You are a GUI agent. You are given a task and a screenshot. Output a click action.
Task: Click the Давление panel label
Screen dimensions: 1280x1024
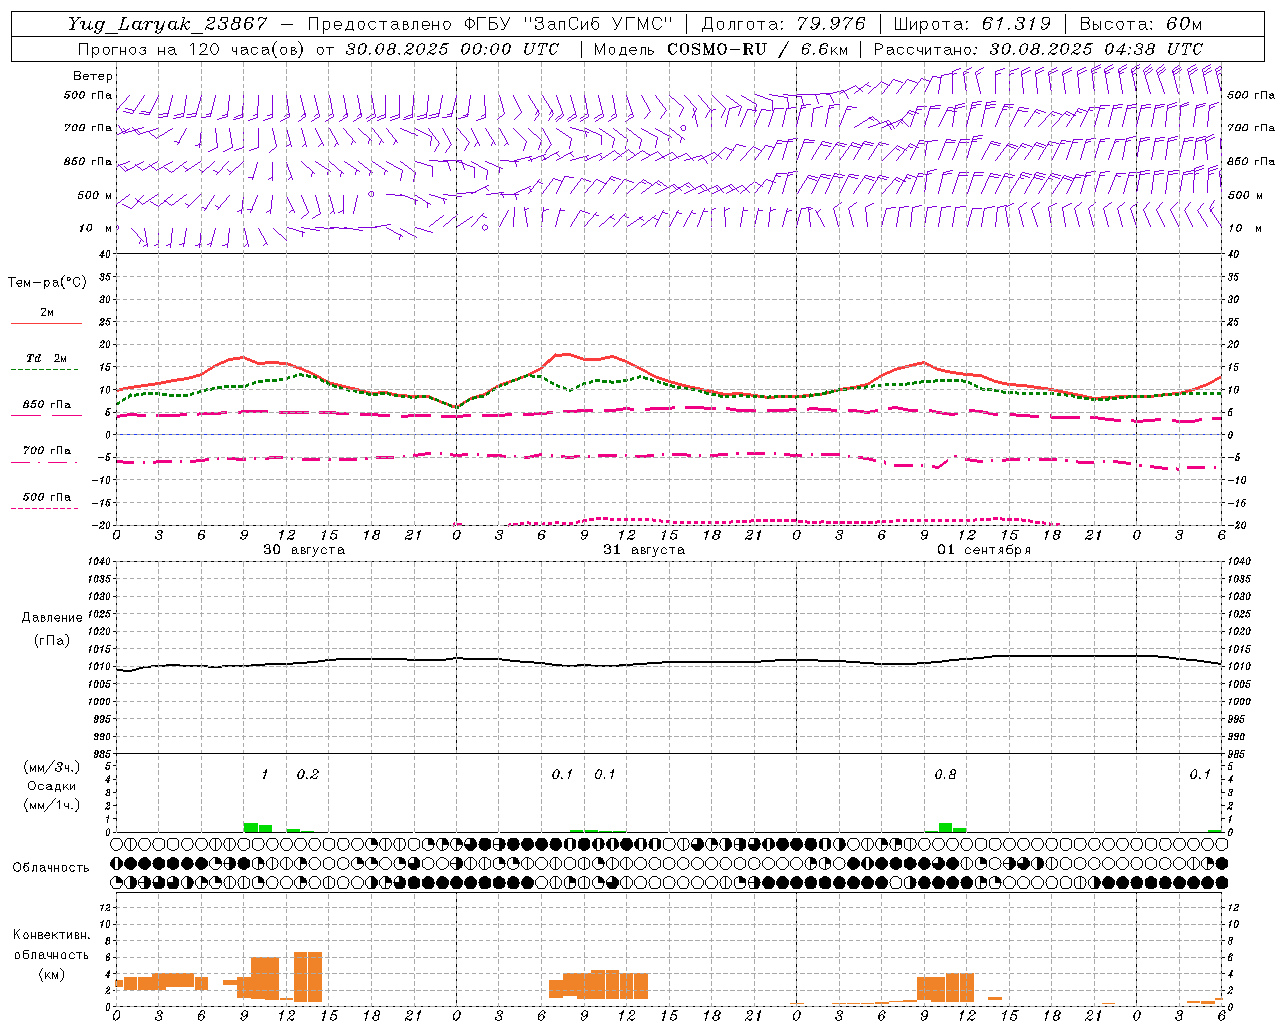52,618
